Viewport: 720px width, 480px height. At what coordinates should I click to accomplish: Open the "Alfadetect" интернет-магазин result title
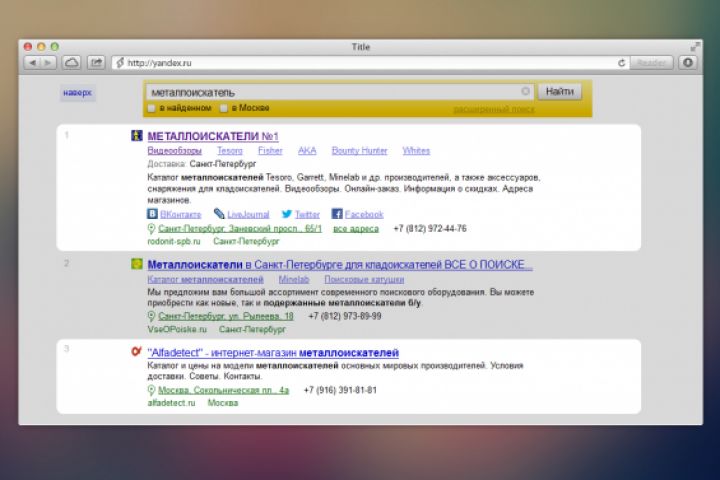point(273,353)
